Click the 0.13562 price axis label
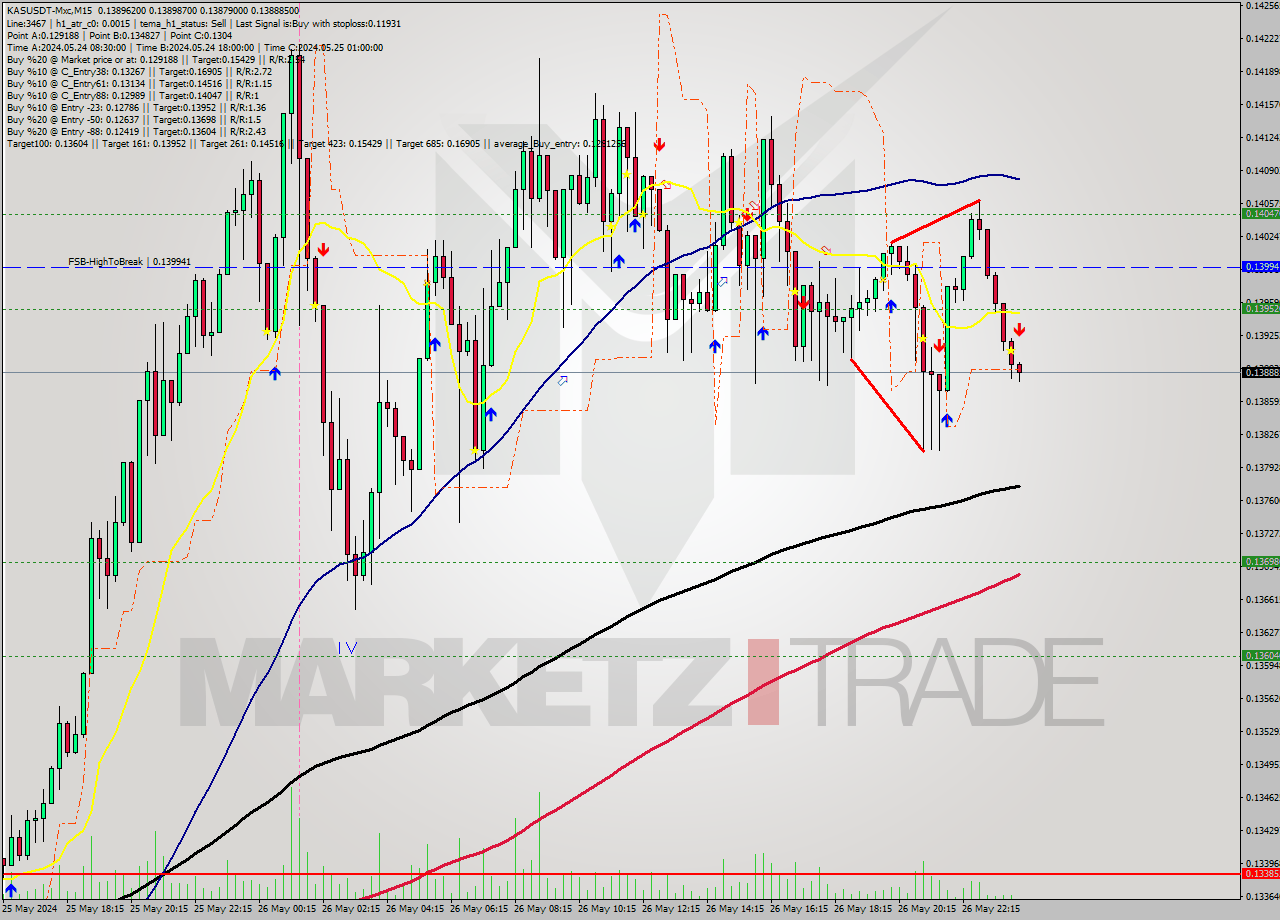 1262,699
